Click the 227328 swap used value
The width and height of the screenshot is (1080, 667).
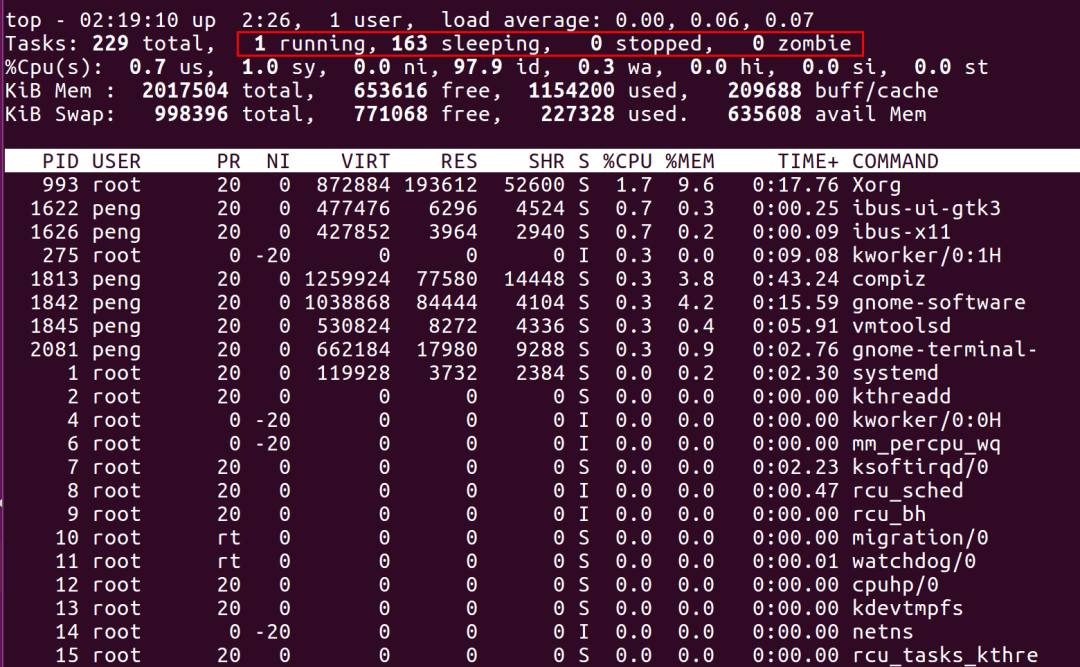(577, 114)
